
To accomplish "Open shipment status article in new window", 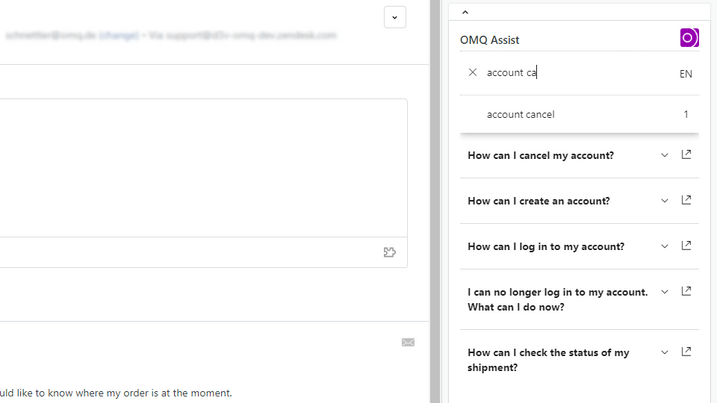I will (686, 351).
